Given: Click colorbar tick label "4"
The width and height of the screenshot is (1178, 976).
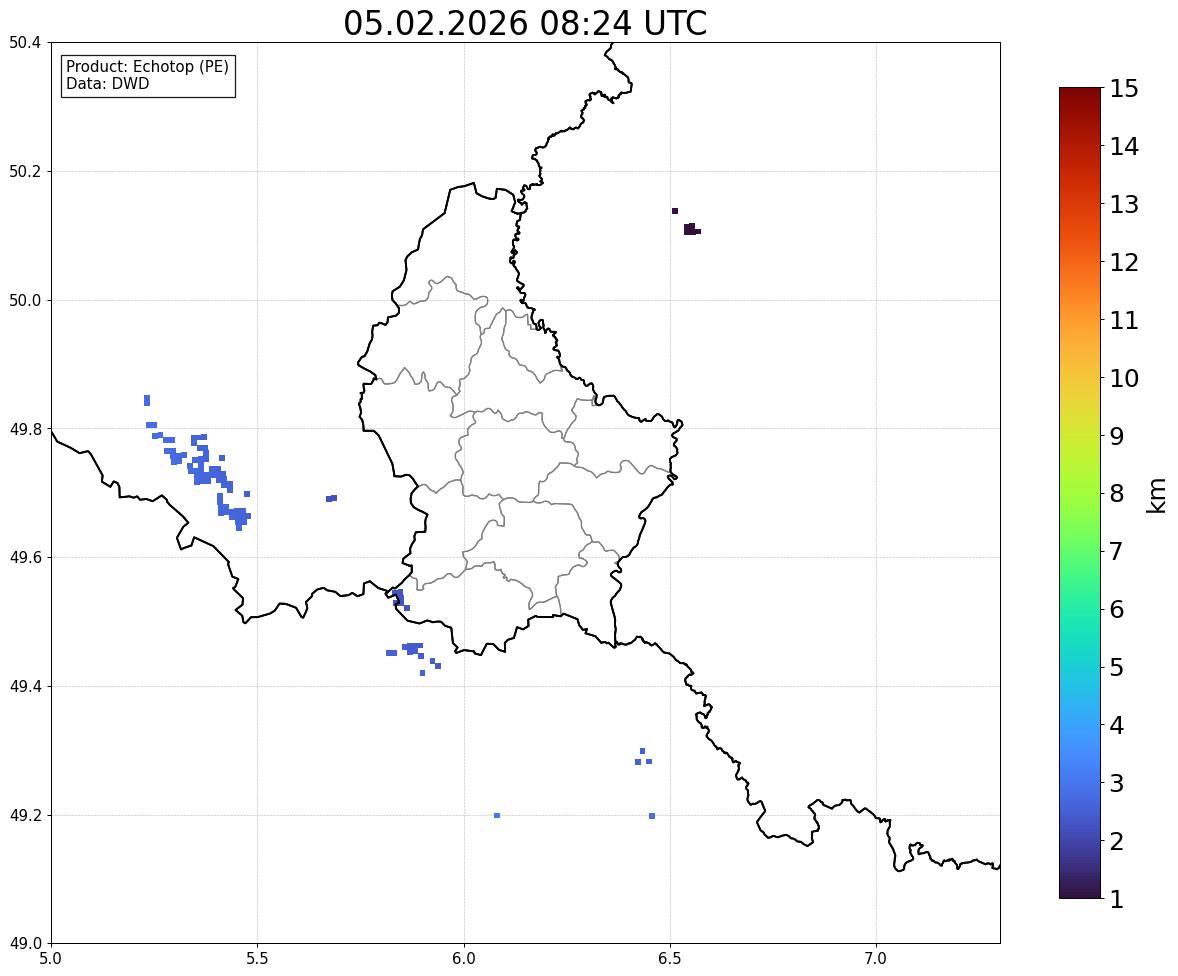Looking at the screenshot, I should (x=1116, y=725).
